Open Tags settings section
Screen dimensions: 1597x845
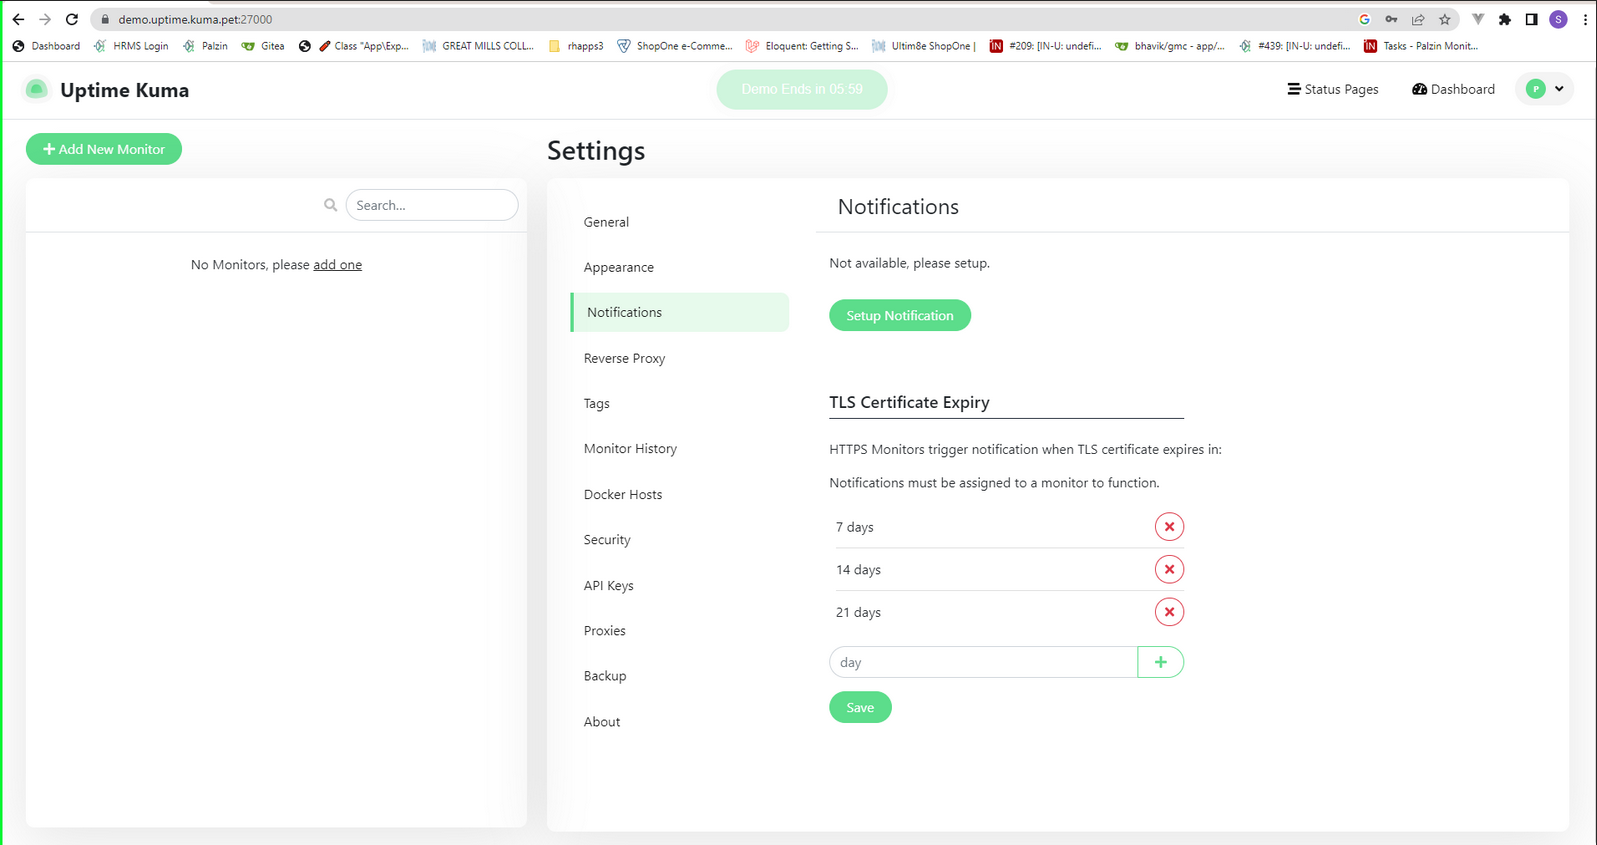click(x=680, y=403)
